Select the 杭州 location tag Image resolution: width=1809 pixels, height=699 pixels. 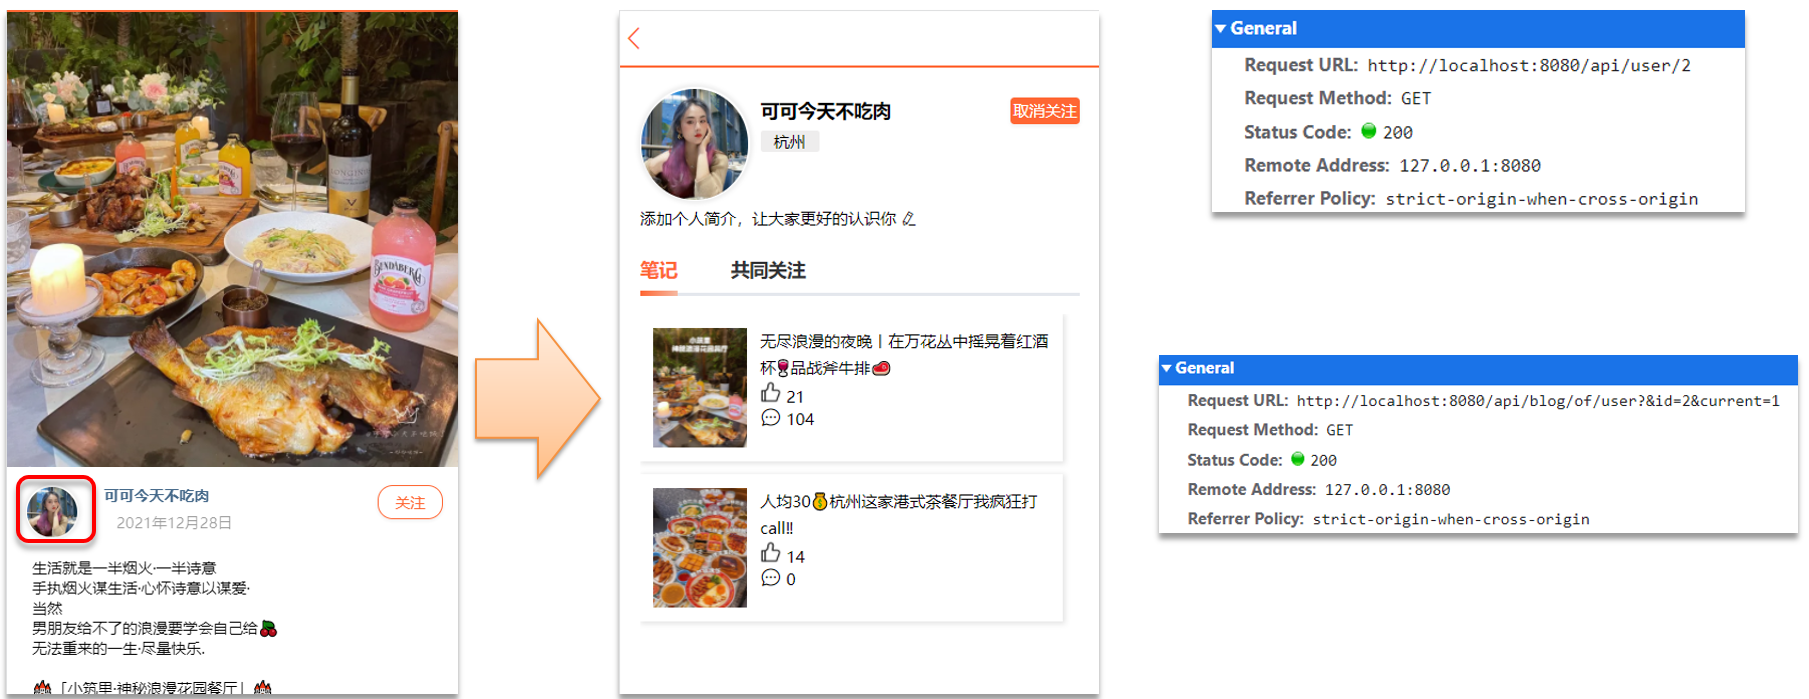[x=789, y=142]
